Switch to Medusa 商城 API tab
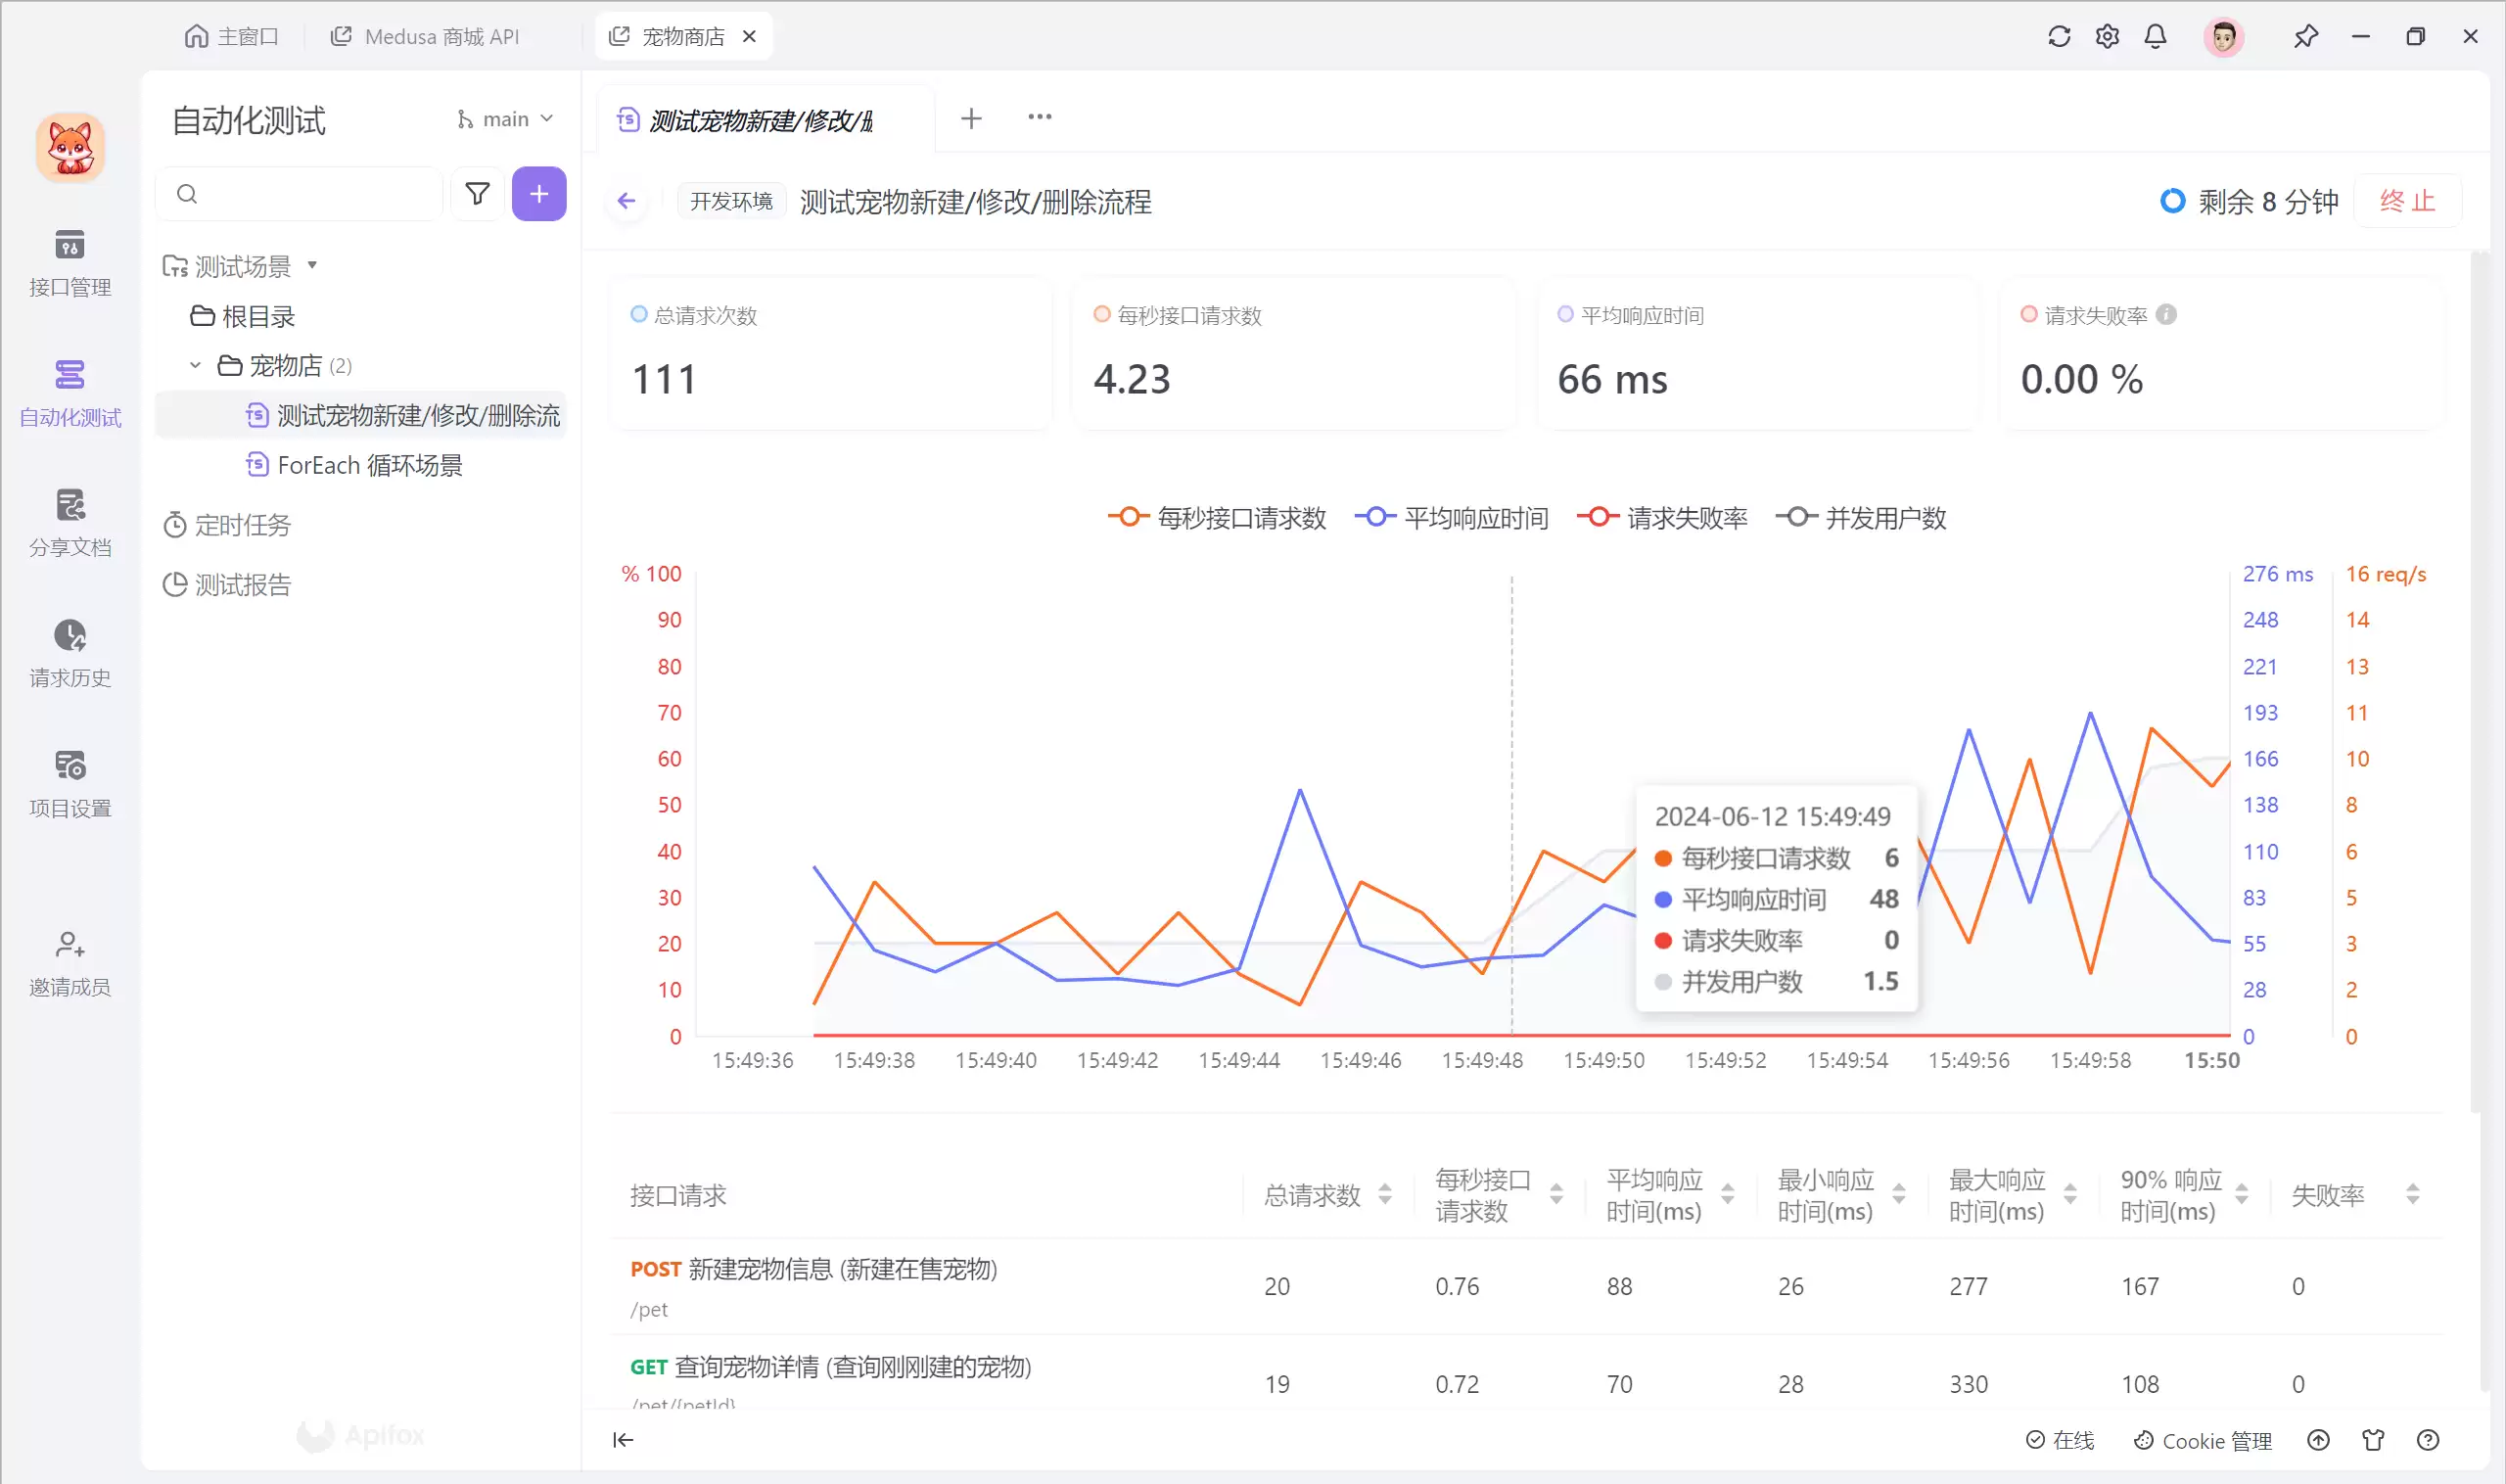This screenshot has width=2506, height=1484. click(425, 37)
